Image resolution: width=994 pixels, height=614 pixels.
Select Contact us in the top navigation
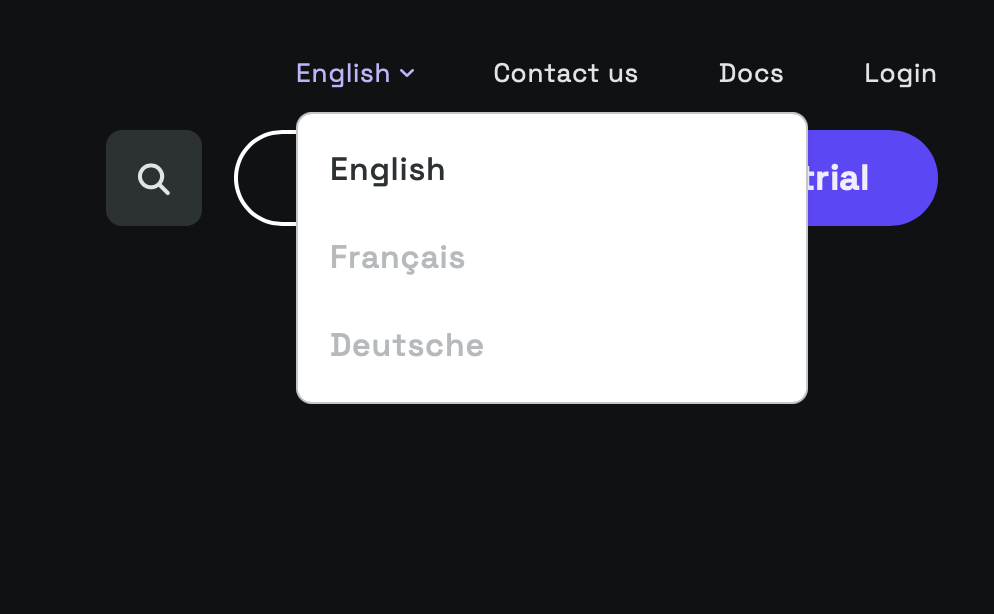[x=565, y=73]
